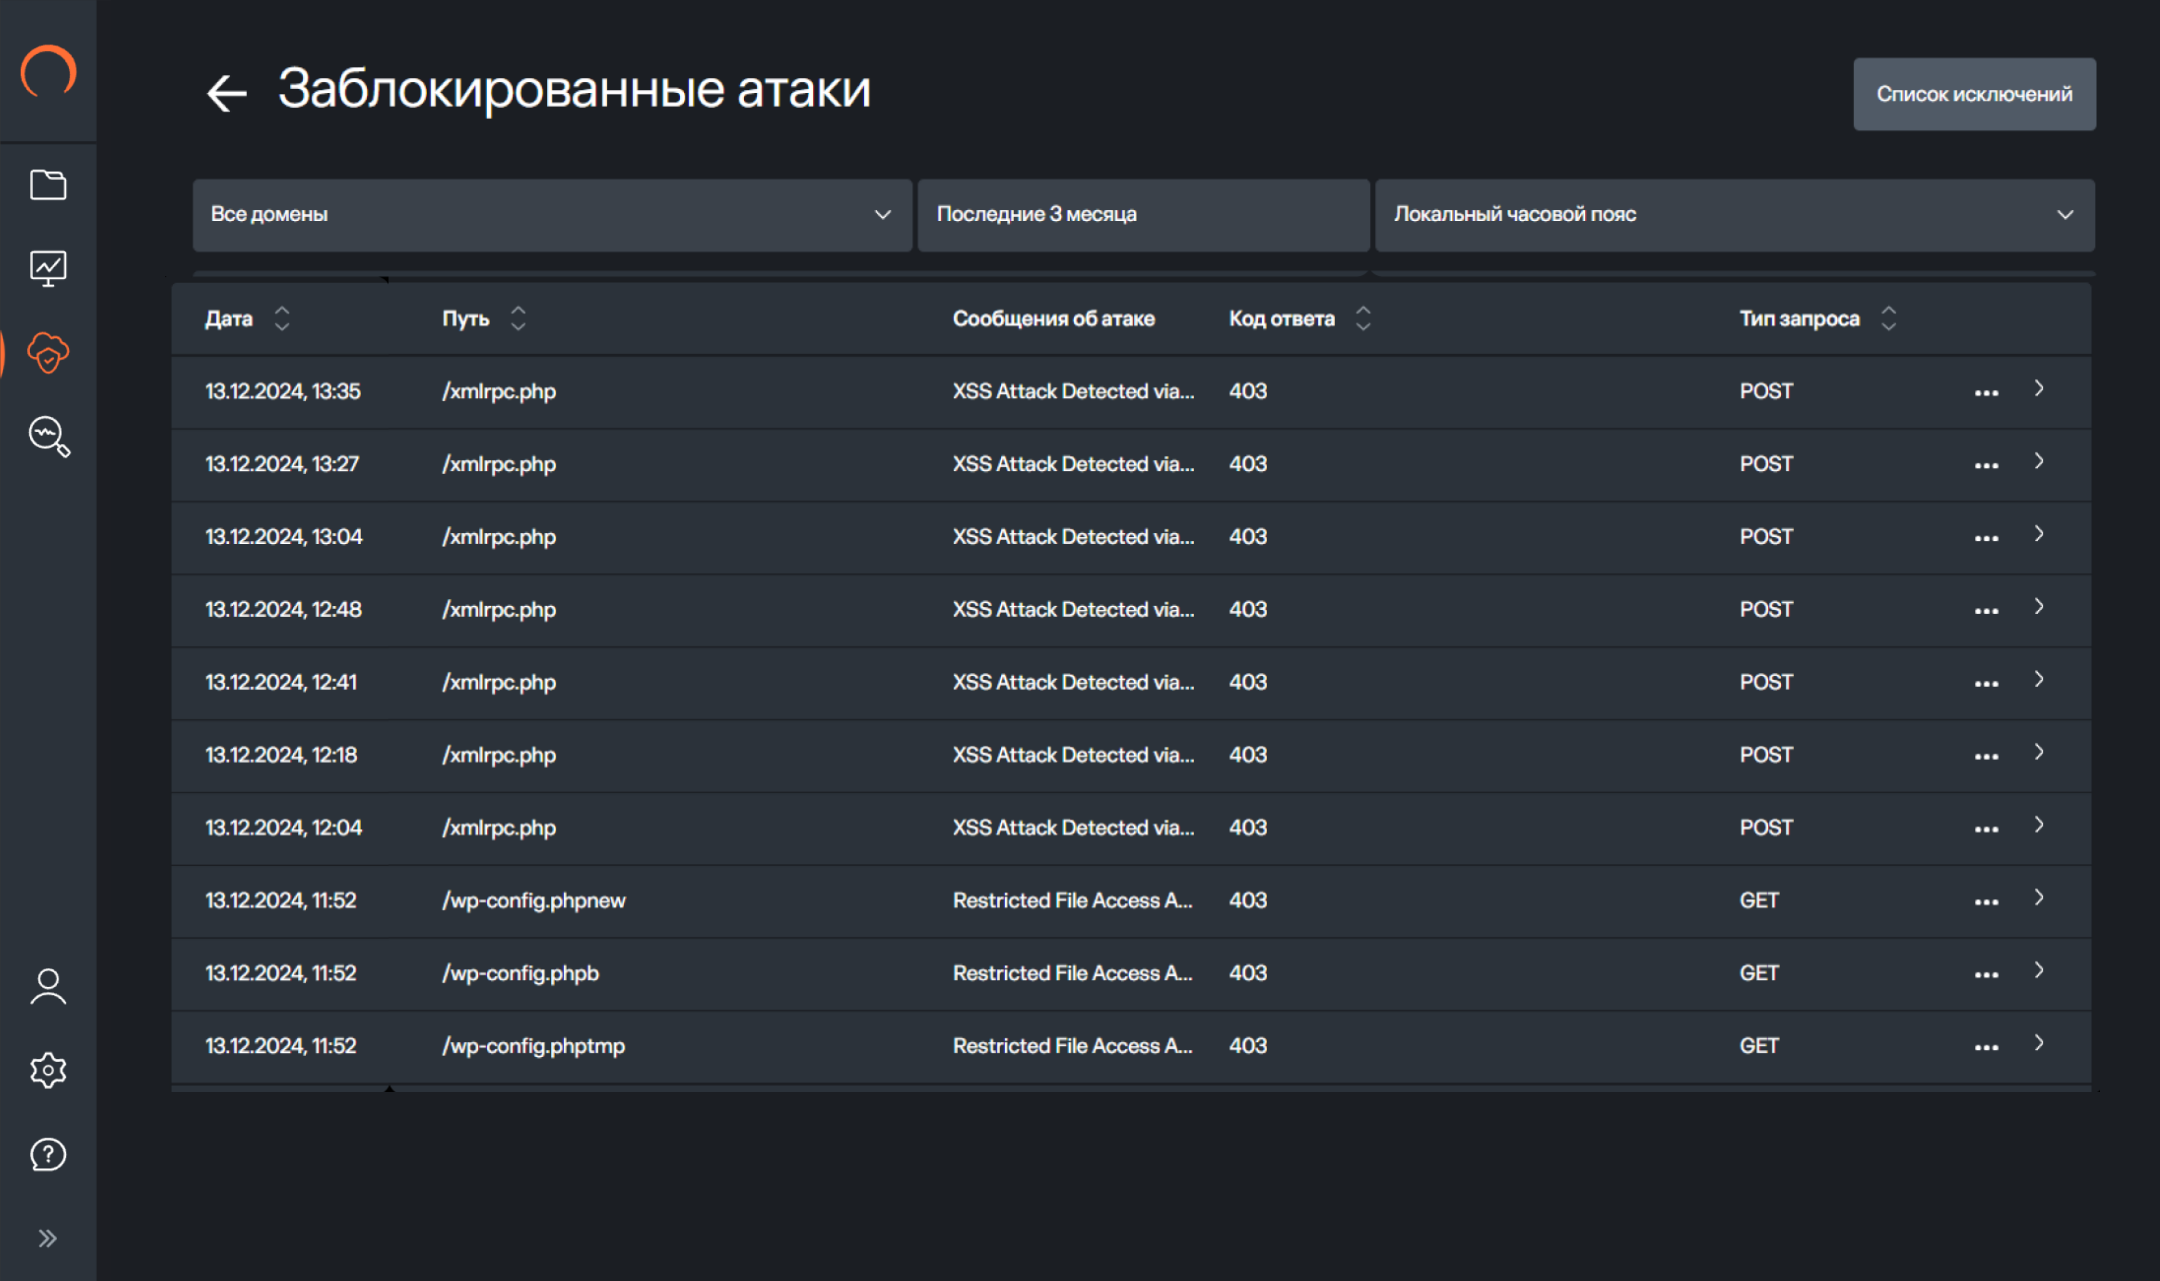Click the help question mark icon
Viewport: 2160px width, 1281px height.
click(x=48, y=1154)
